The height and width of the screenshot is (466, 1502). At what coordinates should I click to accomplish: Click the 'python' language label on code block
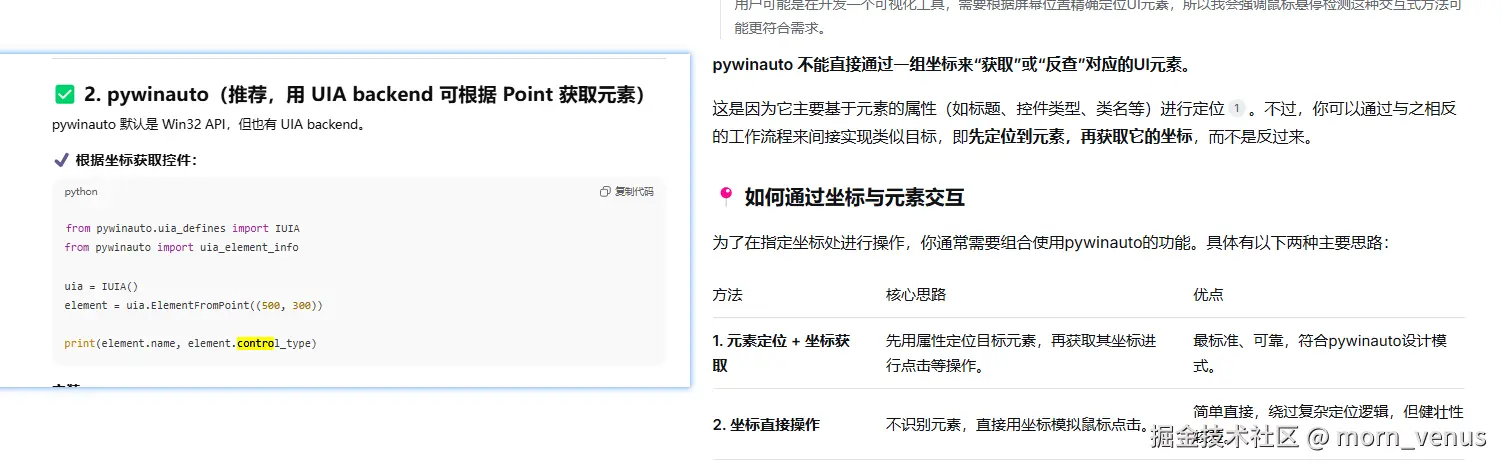[x=81, y=192]
